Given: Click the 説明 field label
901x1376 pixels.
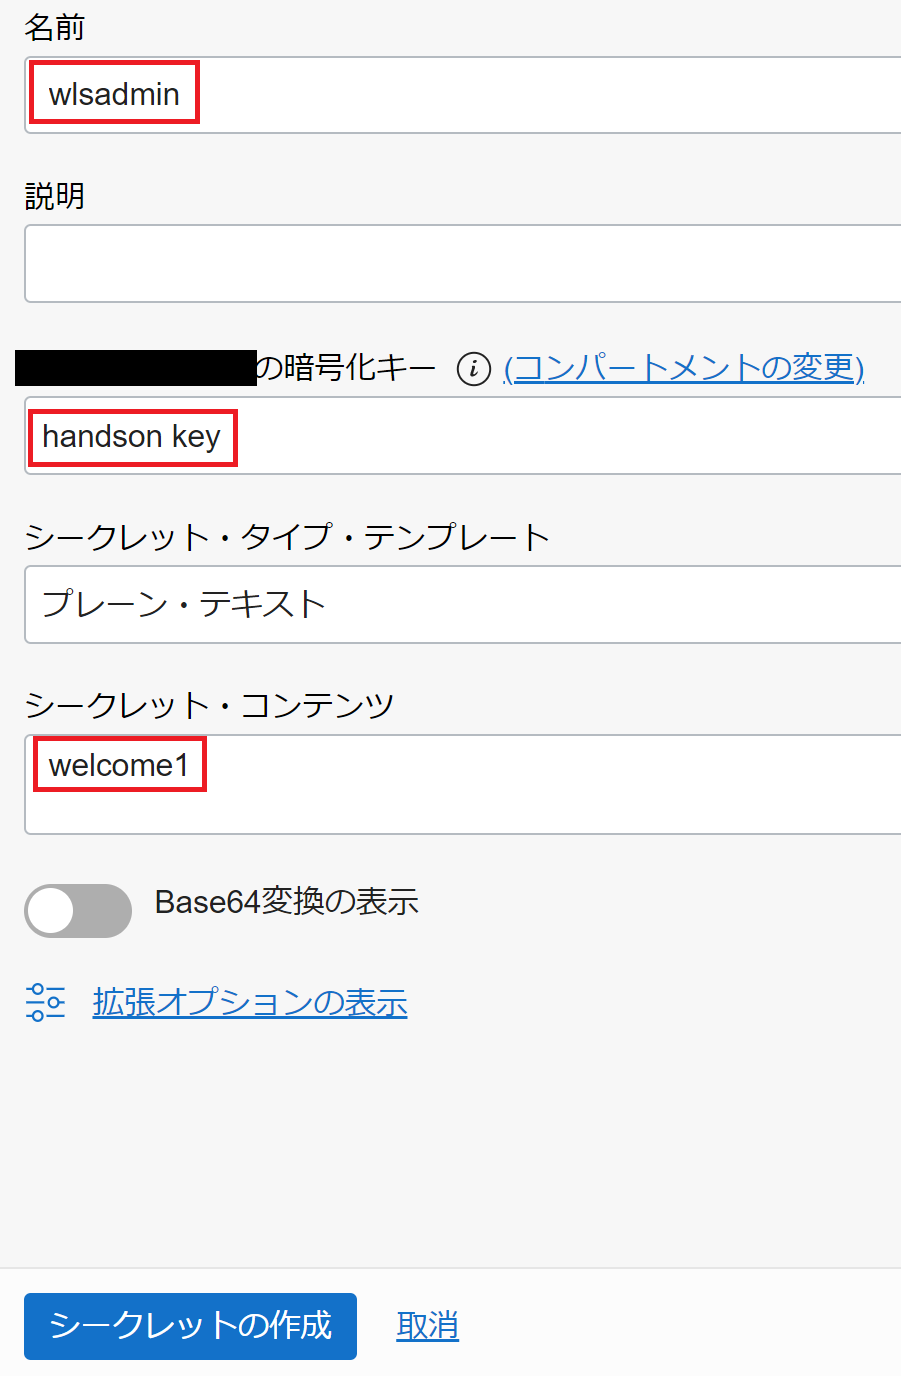Looking at the screenshot, I should click(55, 195).
